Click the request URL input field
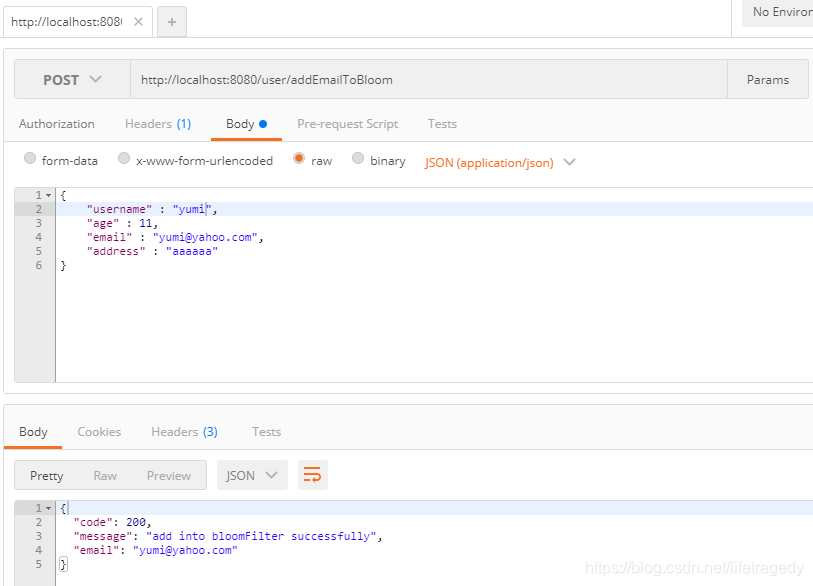Viewport: 813px width, 586px height. [x=429, y=79]
